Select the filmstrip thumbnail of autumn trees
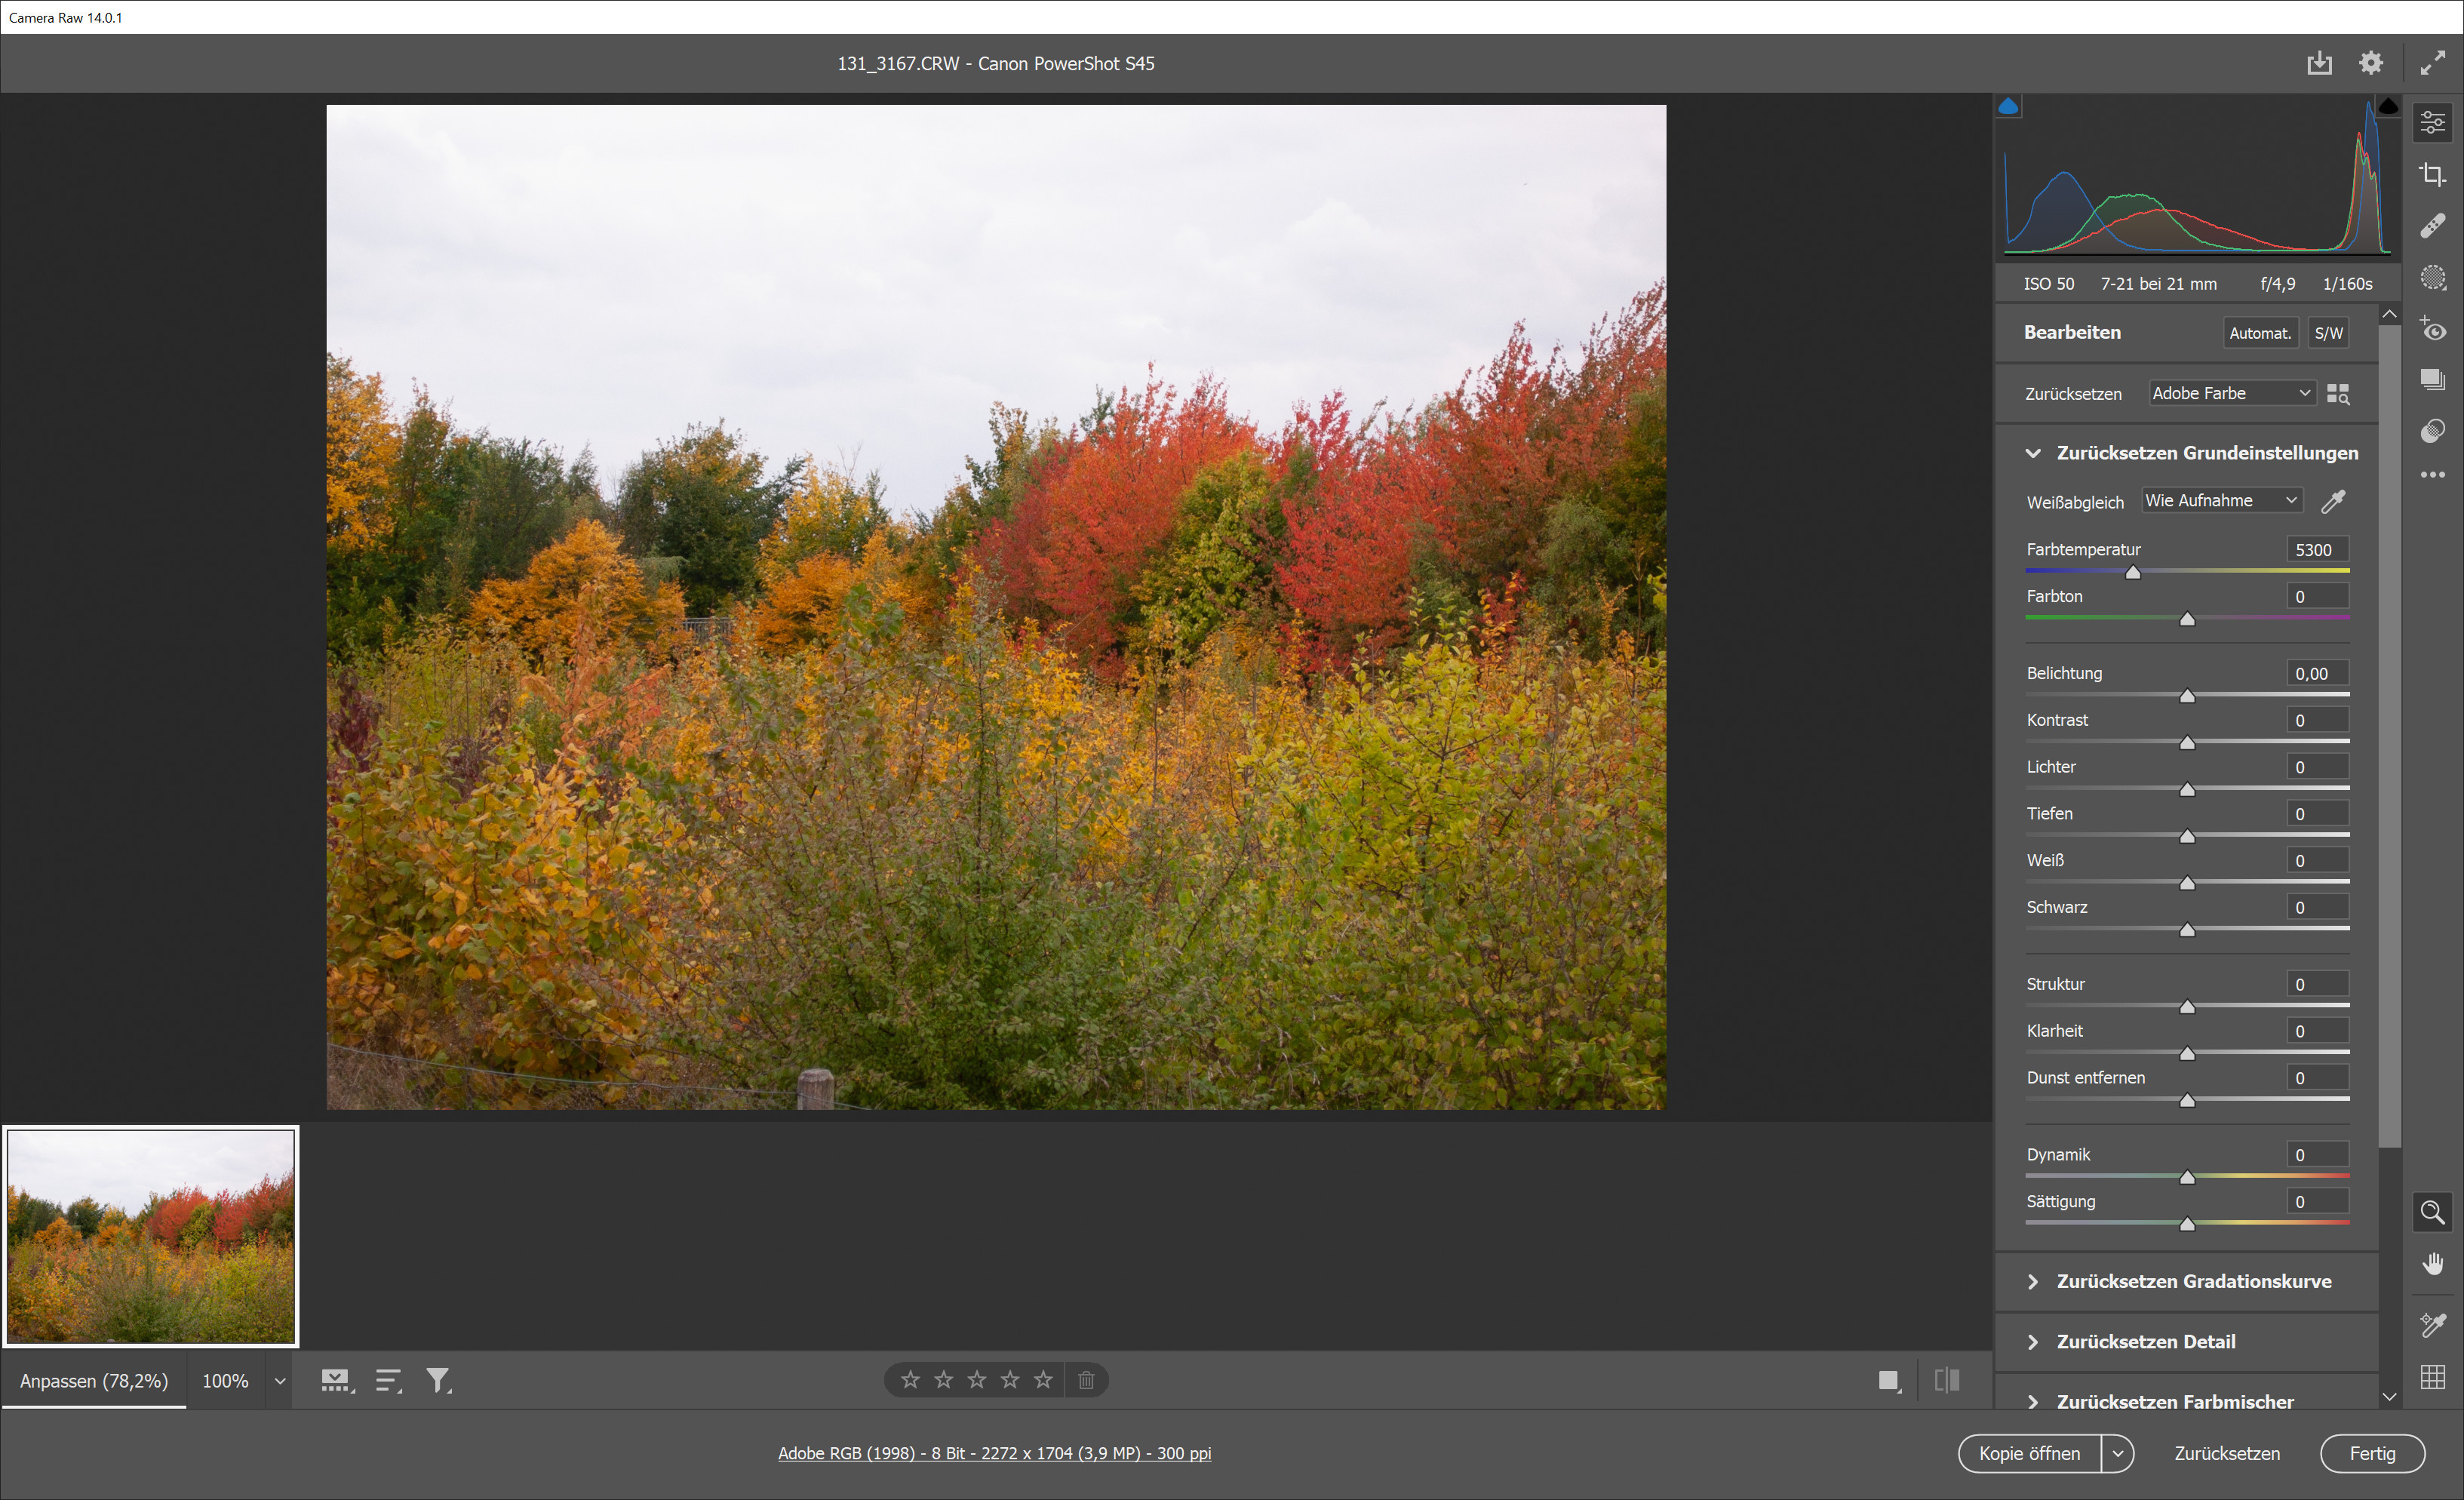Viewport: 2464px width, 1500px height. click(x=151, y=1236)
